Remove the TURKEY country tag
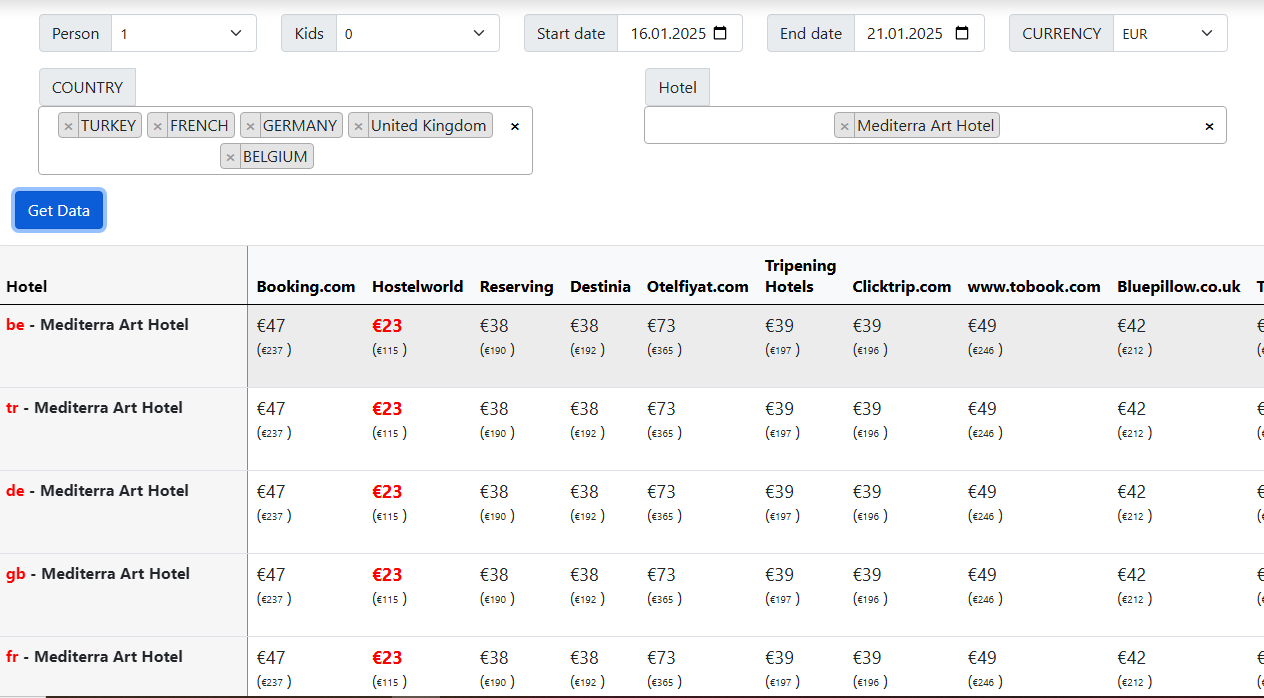The image size is (1264, 698). (x=68, y=126)
